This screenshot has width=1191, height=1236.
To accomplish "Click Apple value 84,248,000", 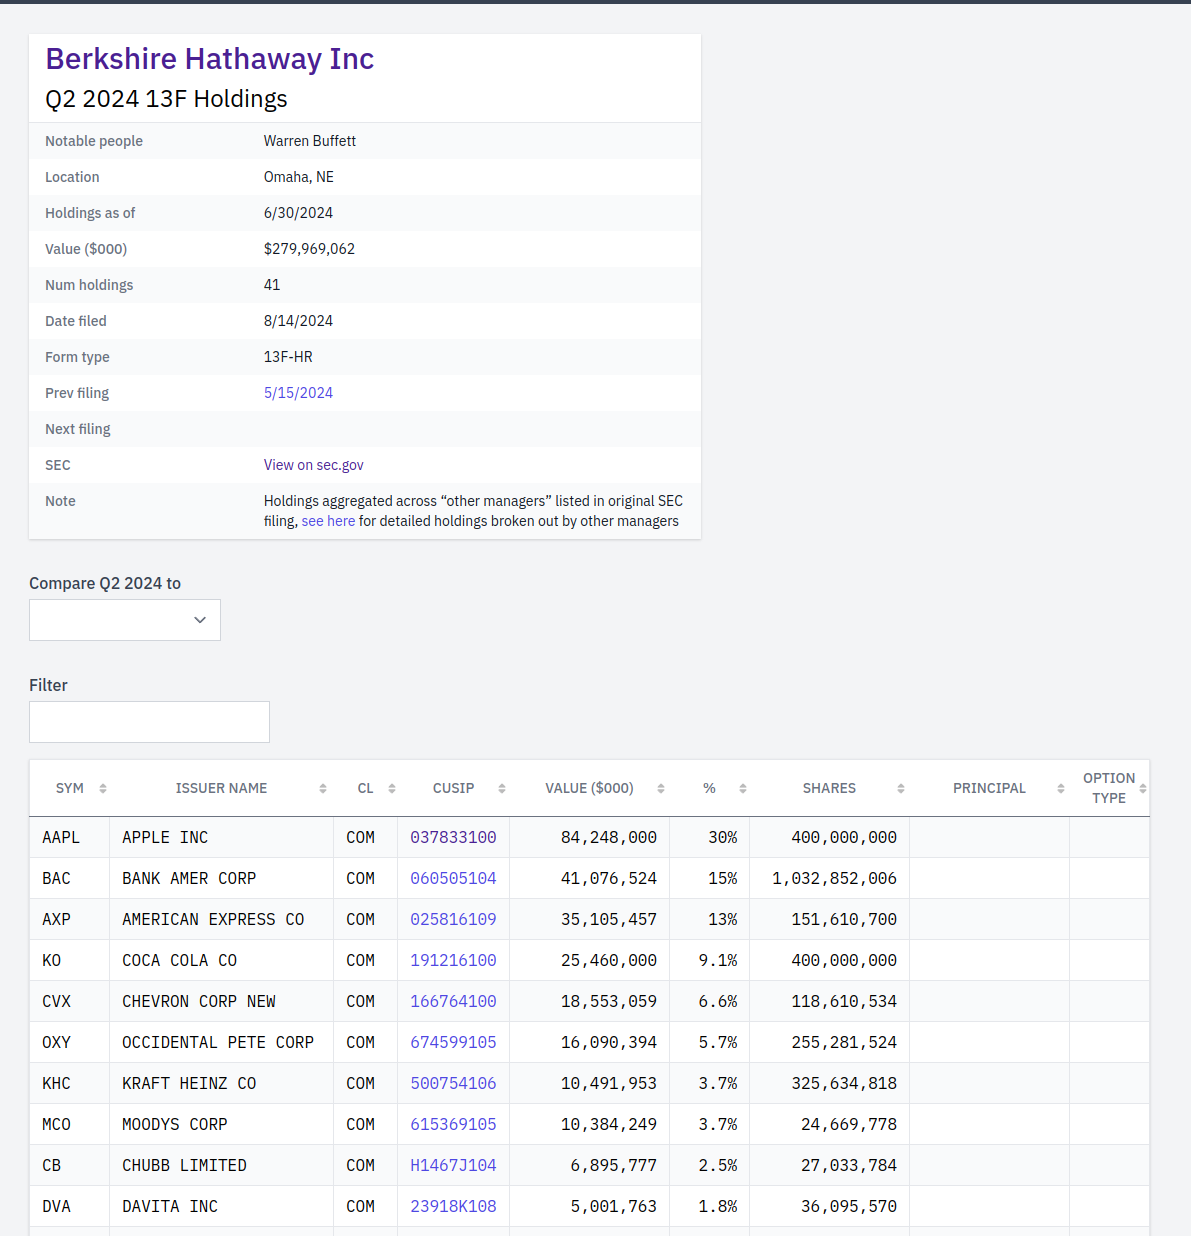I will (609, 838).
